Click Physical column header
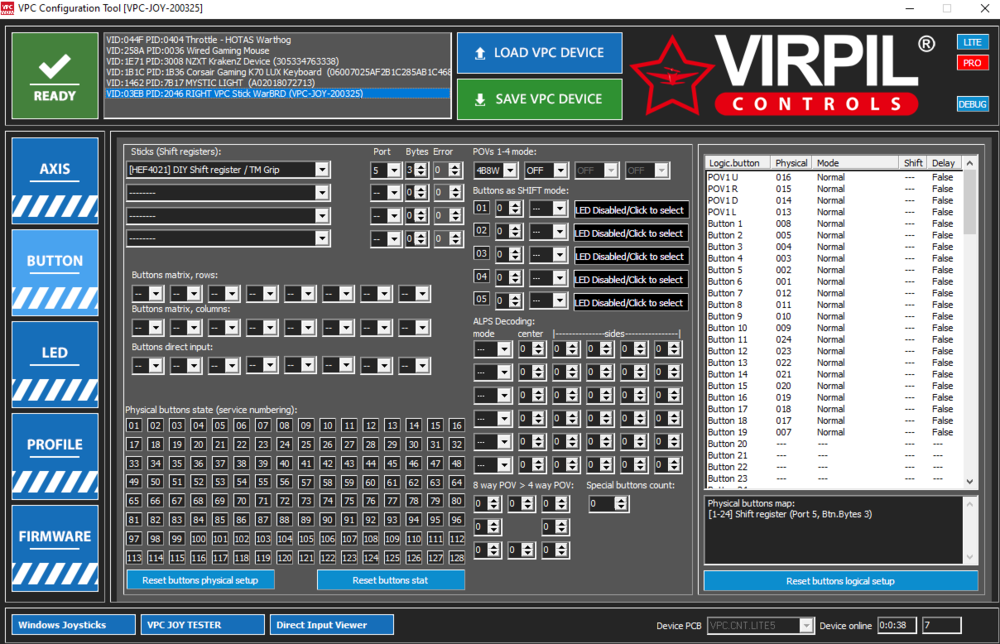The width and height of the screenshot is (1000, 644). 791,163
